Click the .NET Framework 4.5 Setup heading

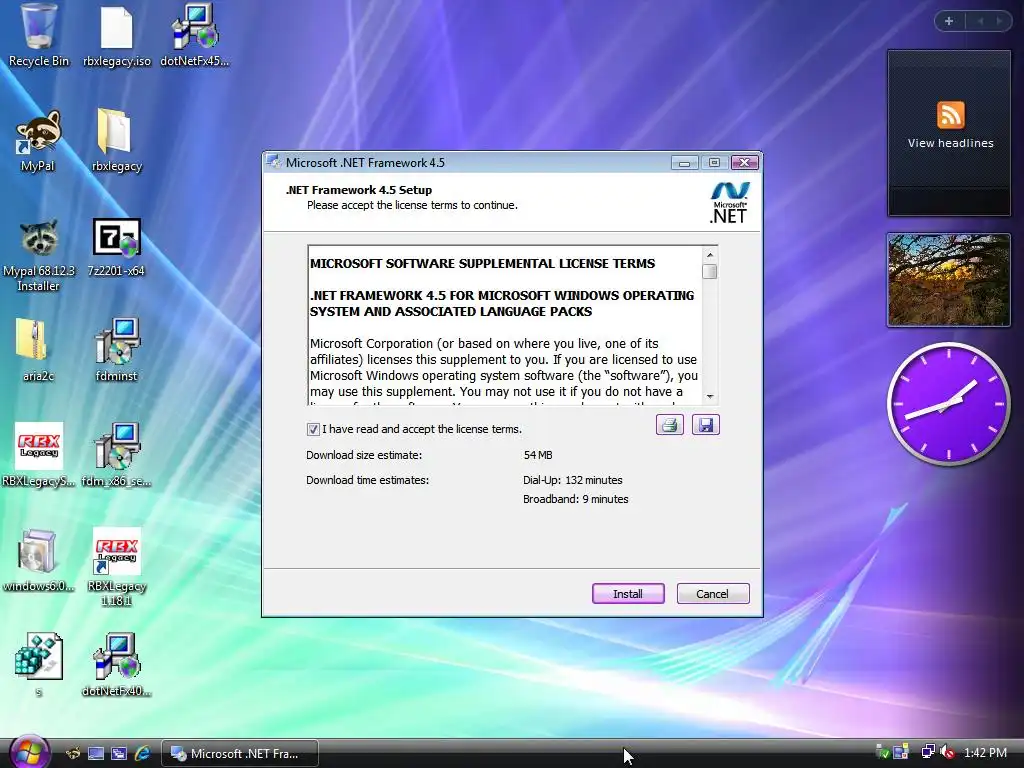(359, 190)
